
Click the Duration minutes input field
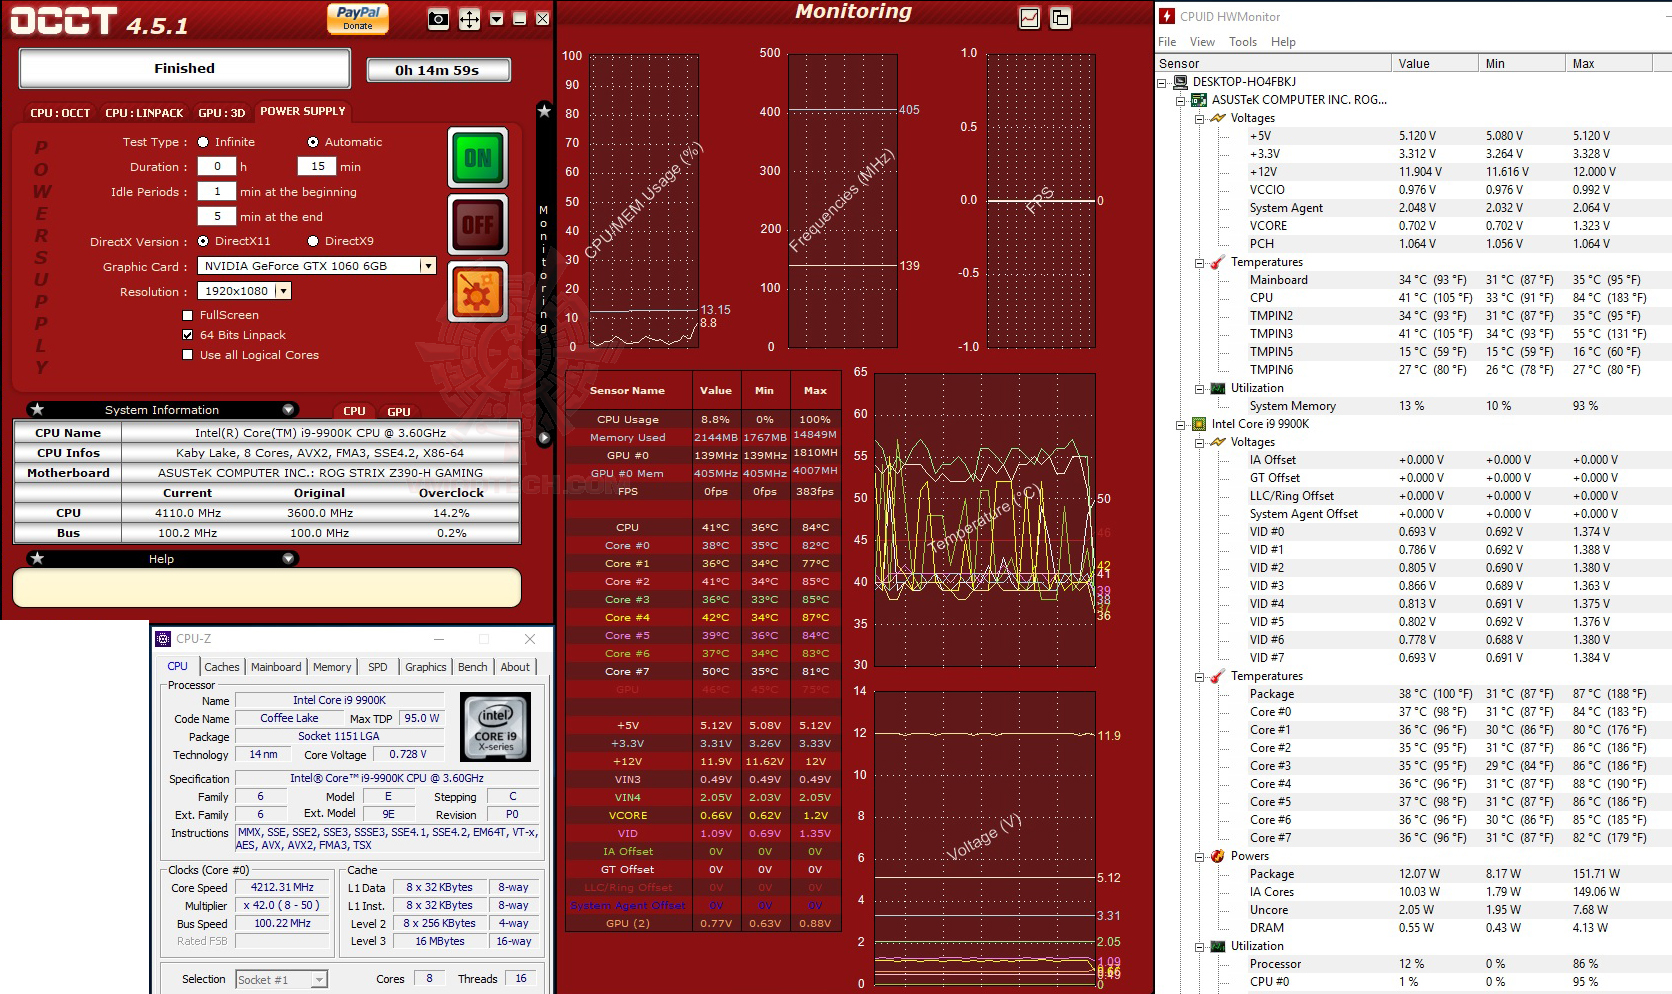(317, 167)
